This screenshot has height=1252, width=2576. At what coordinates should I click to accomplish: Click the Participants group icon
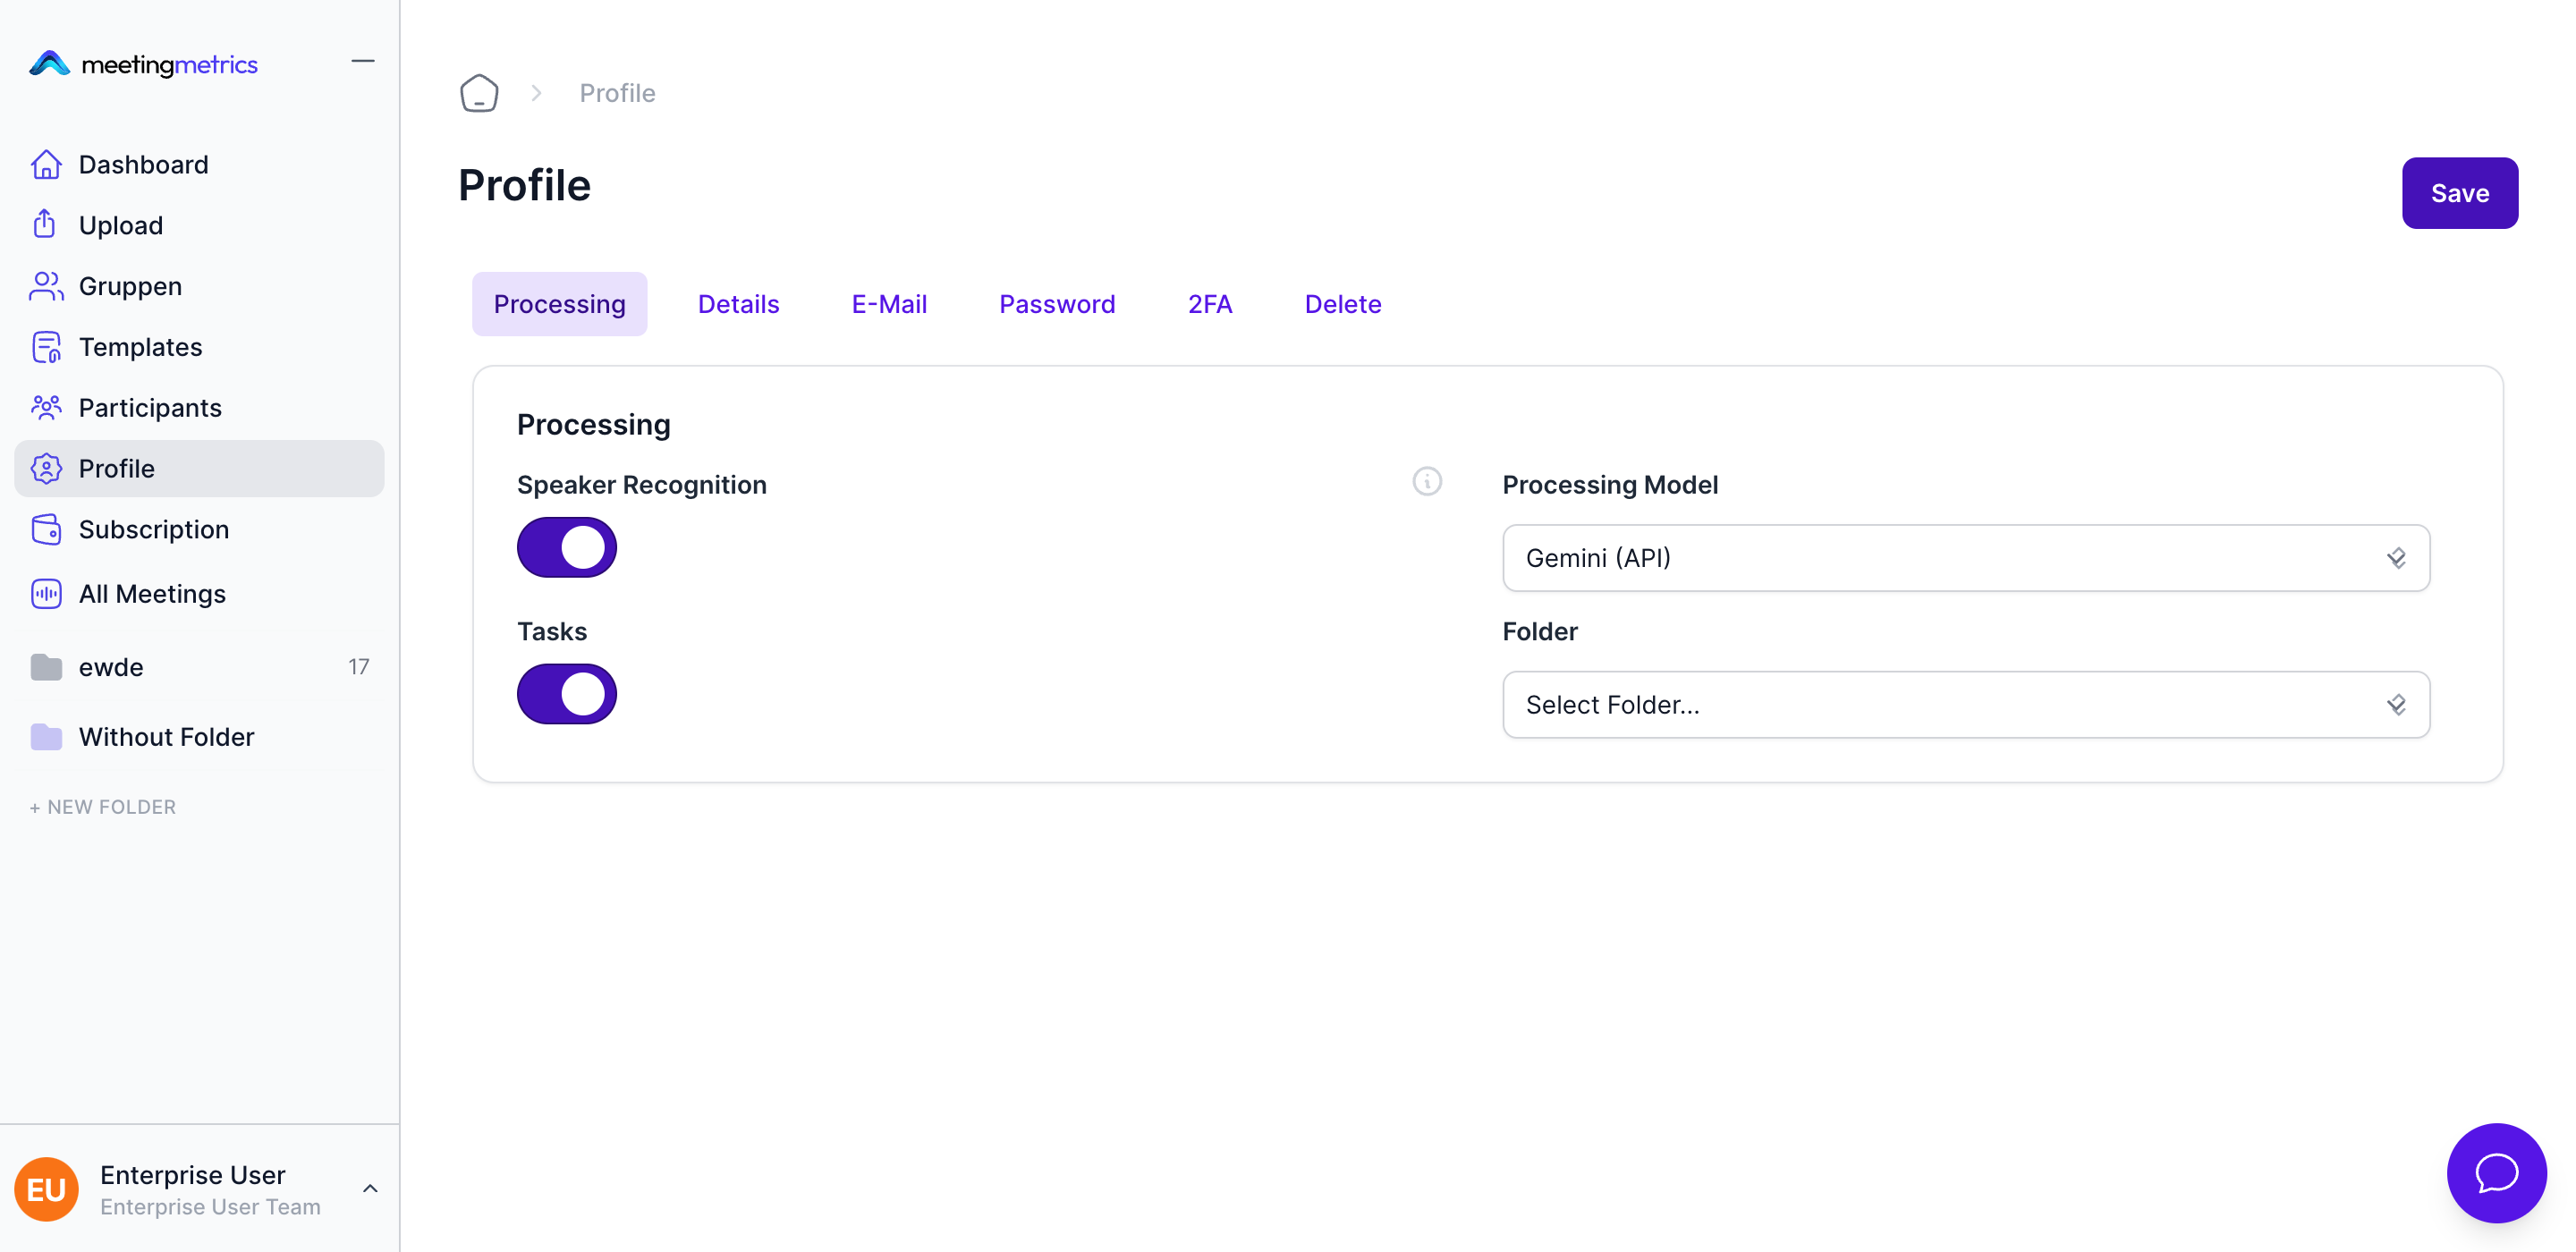46,407
